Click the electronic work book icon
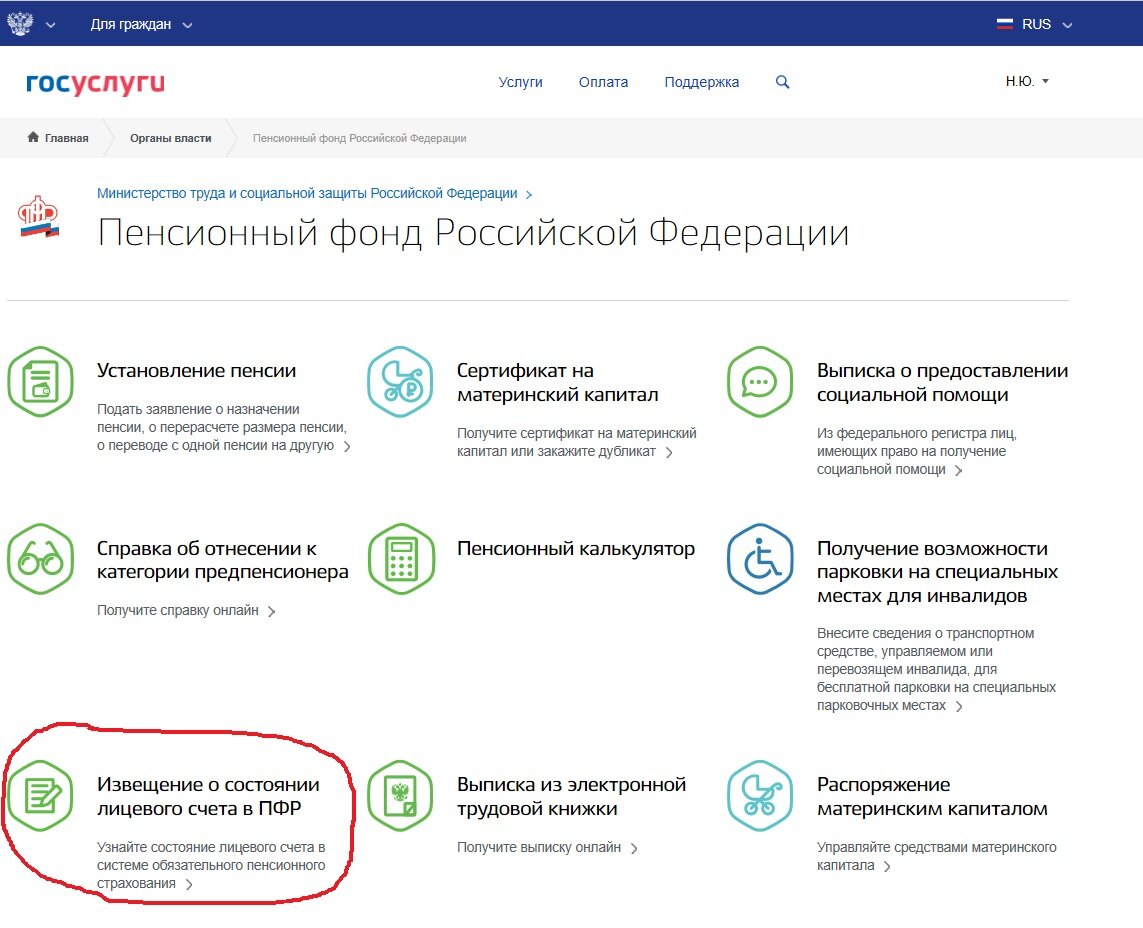Screen dimensions: 1143x928 tap(400, 795)
